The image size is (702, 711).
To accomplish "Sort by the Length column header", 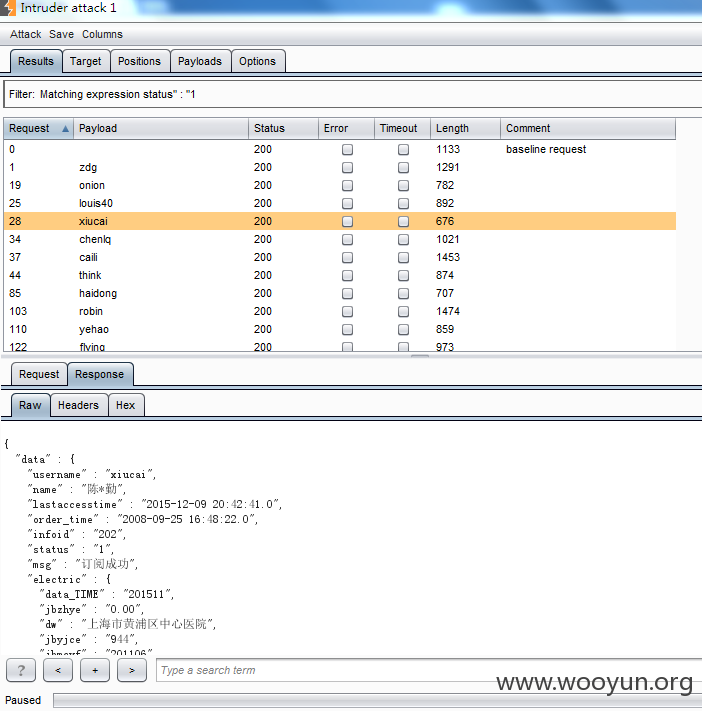I will [x=465, y=129].
